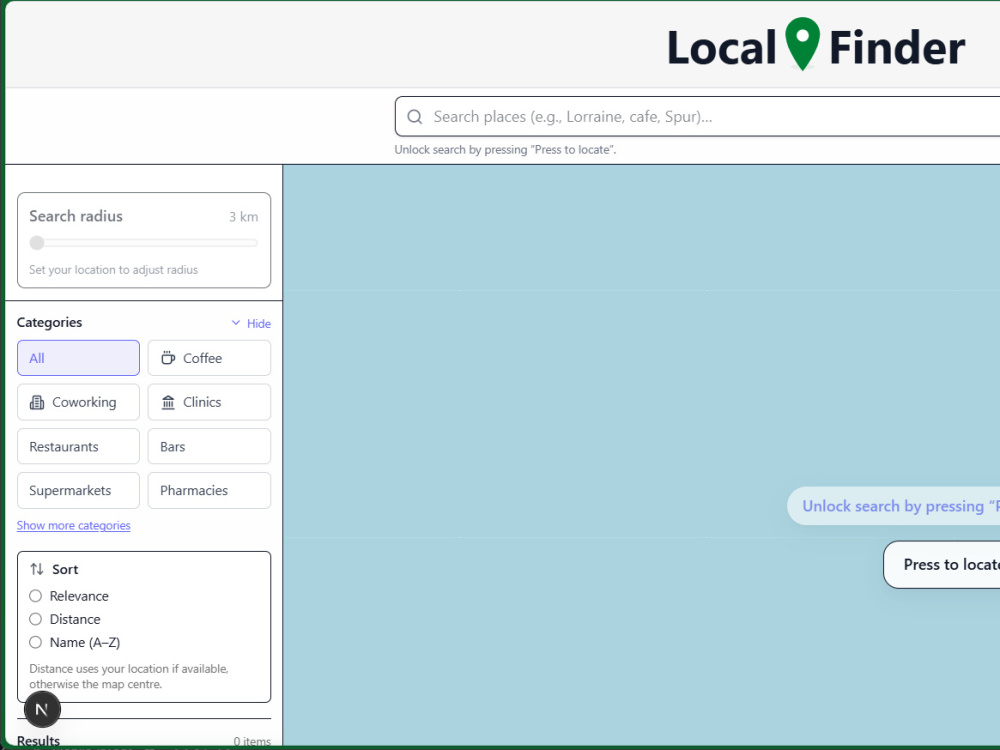The height and width of the screenshot is (750, 1000).
Task: Click the Clinics landmark icon
Action: coord(168,402)
